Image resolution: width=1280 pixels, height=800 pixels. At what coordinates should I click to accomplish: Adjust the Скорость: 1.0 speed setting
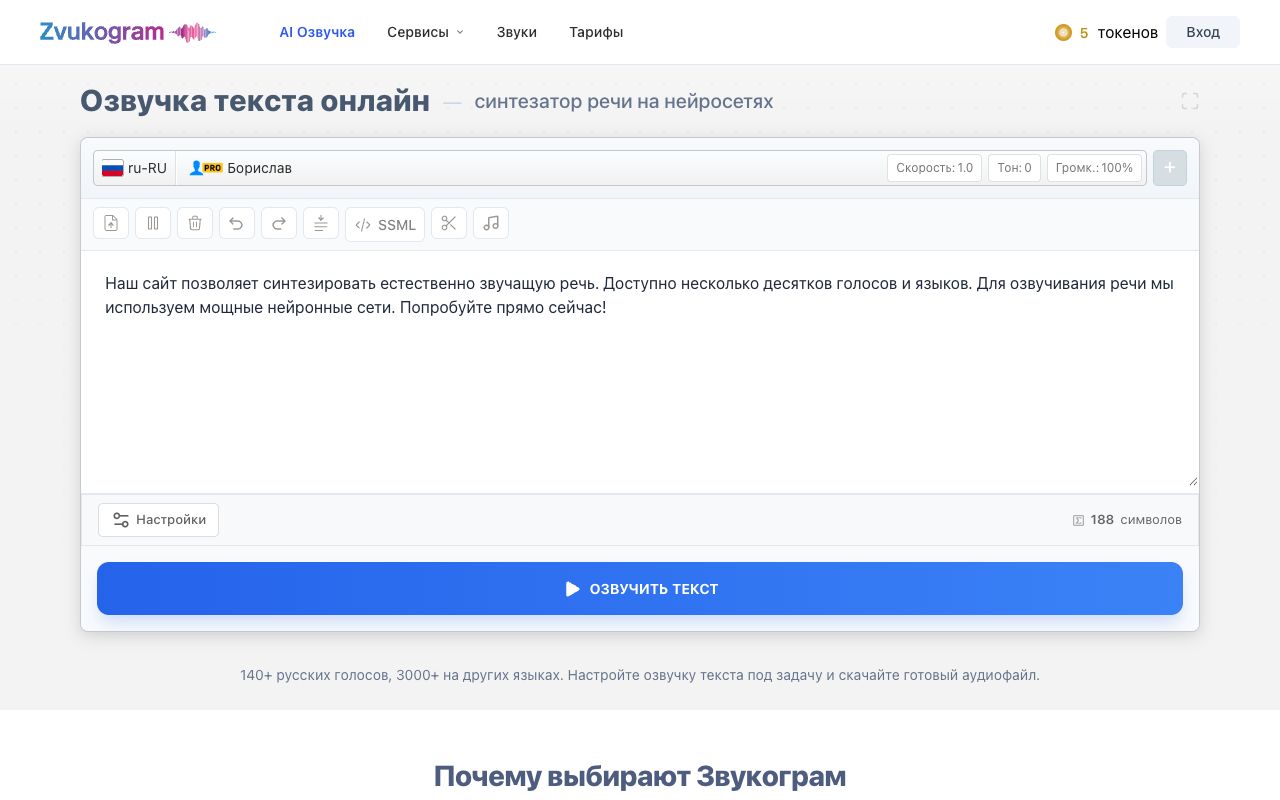coord(935,168)
